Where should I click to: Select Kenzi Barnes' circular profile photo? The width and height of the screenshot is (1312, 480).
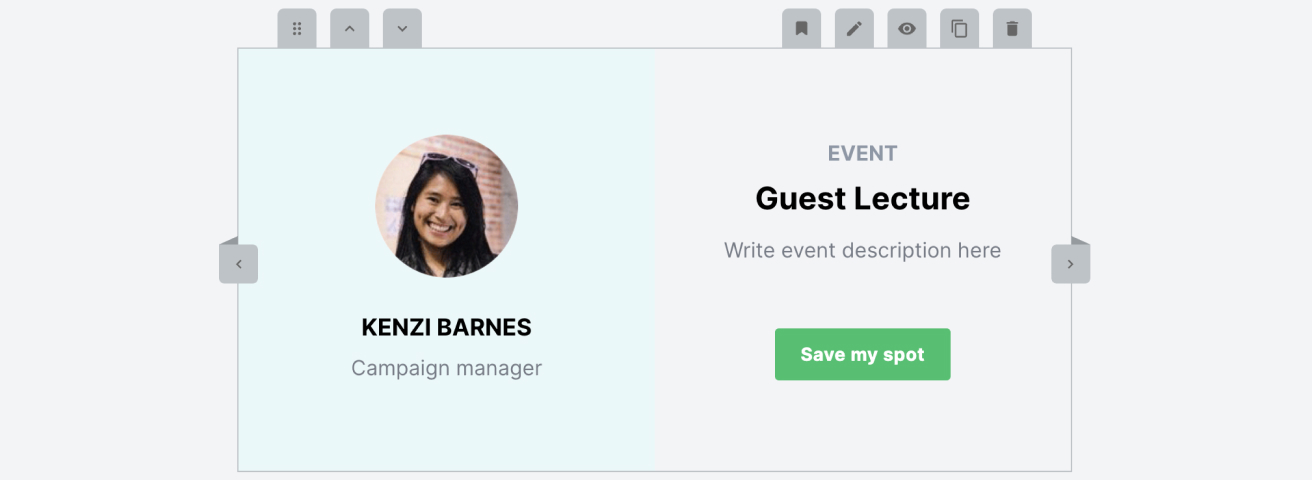click(x=446, y=206)
